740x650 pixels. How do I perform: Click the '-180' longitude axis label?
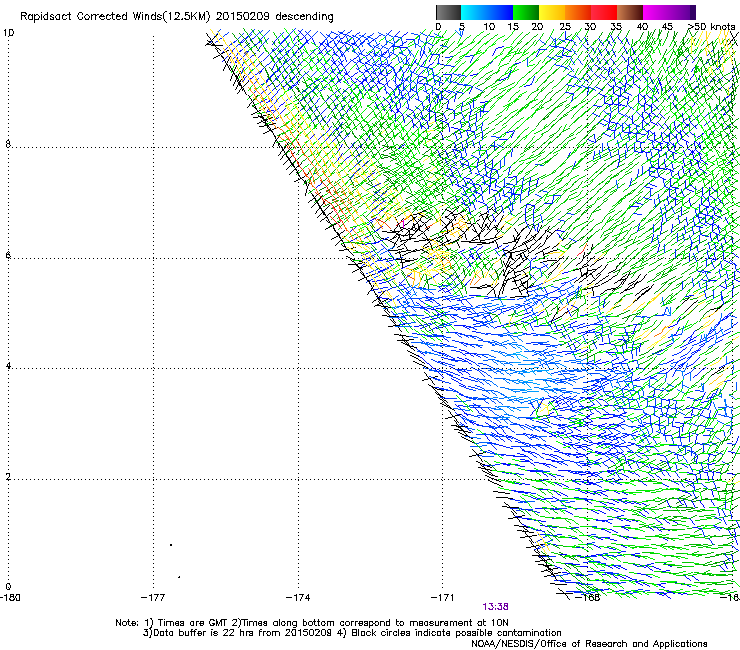[x=10, y=598]
